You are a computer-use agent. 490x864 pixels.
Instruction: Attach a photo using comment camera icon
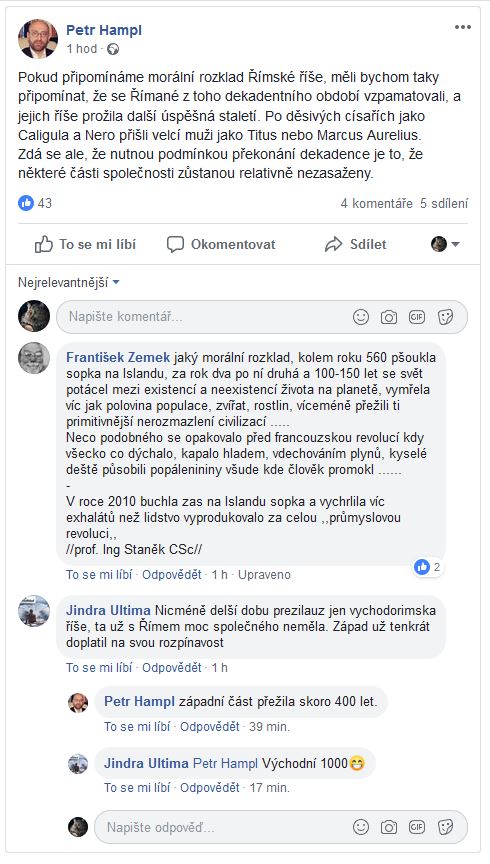(389, 317)
